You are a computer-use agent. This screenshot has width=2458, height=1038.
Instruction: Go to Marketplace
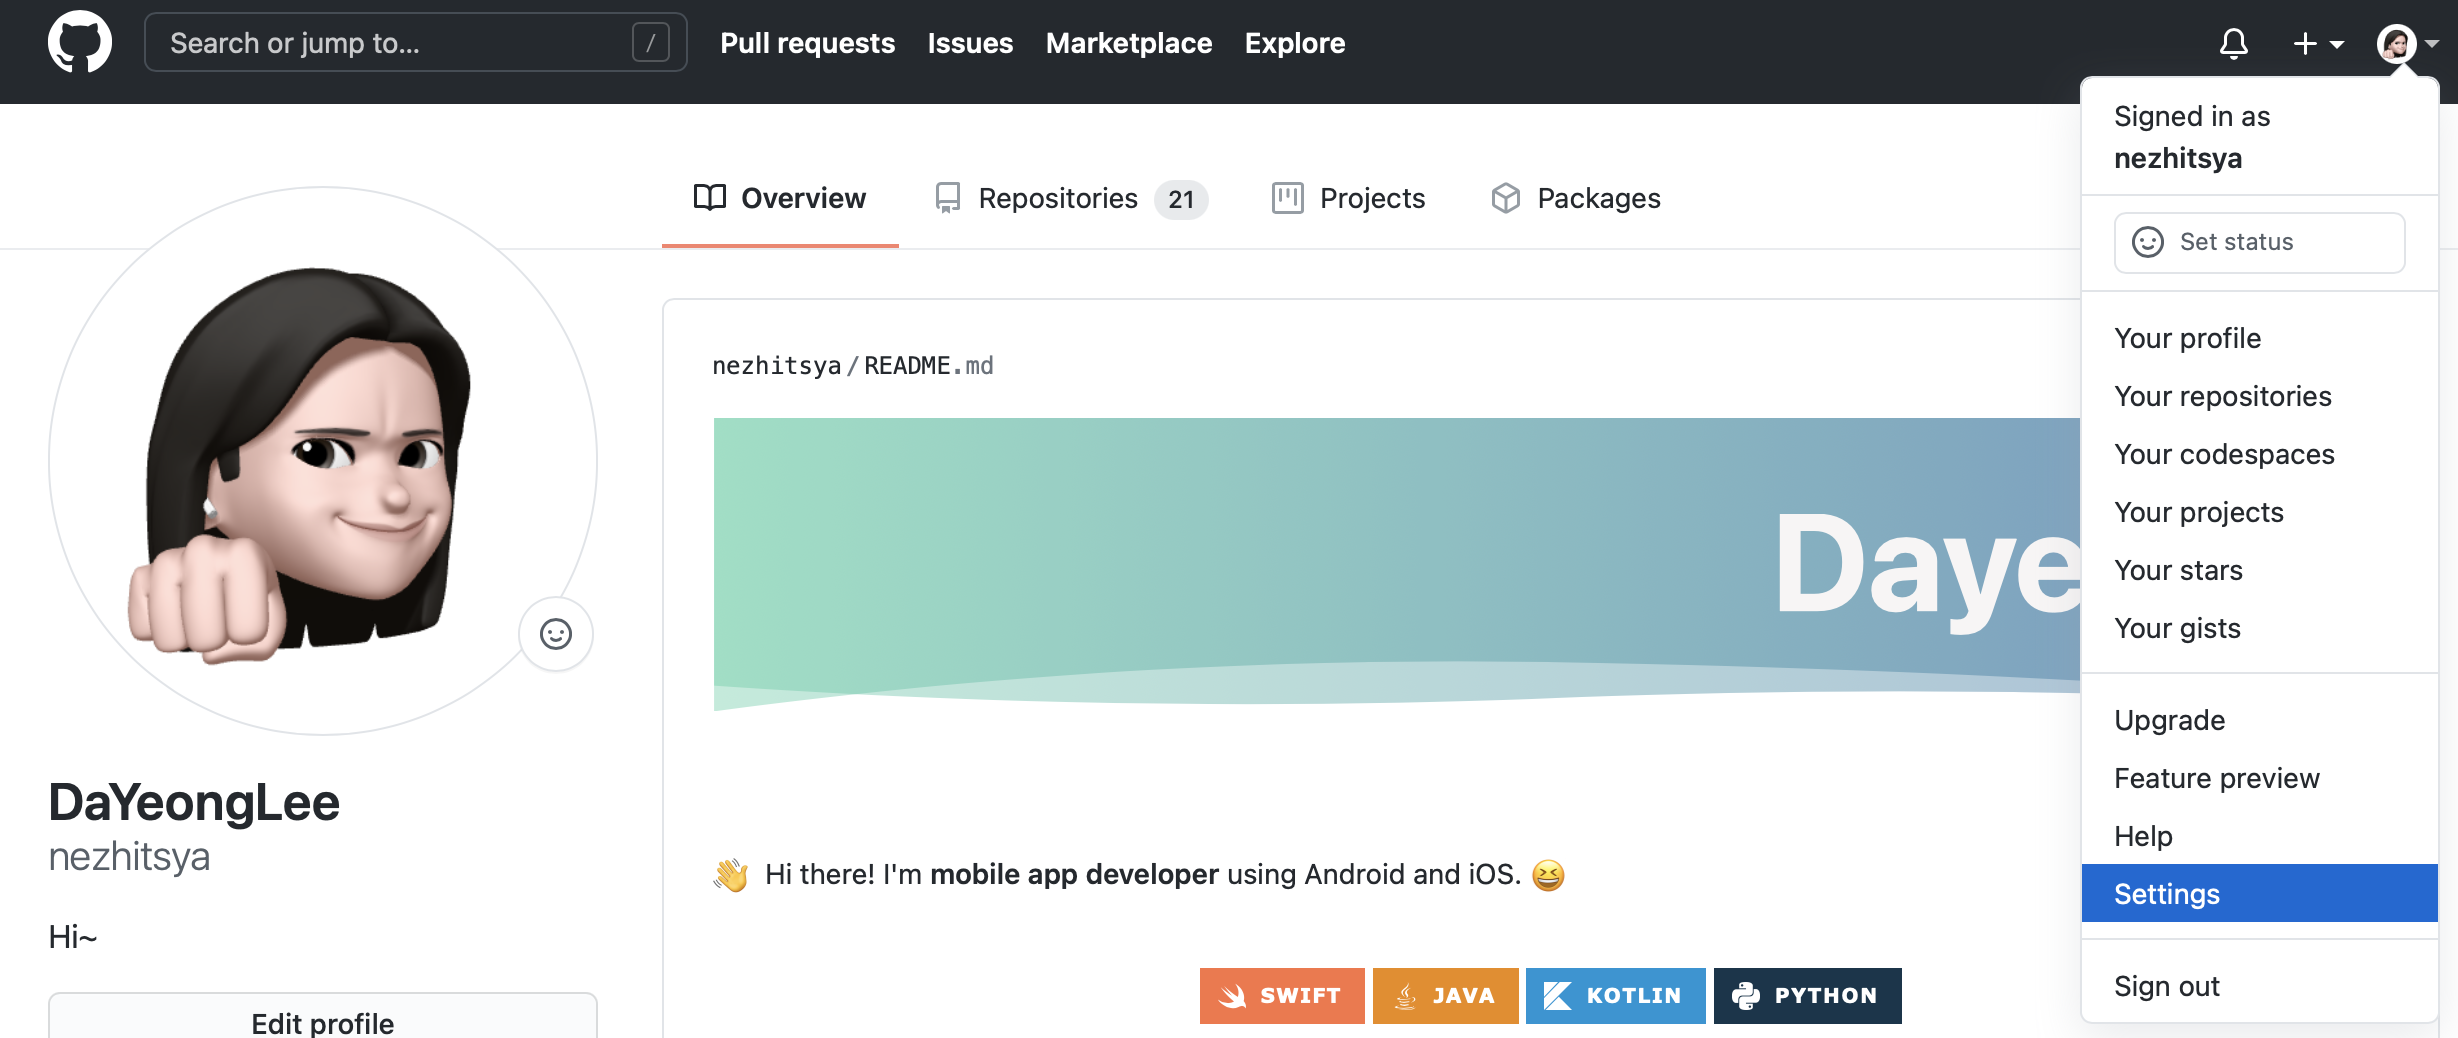tap(1128, 43)
